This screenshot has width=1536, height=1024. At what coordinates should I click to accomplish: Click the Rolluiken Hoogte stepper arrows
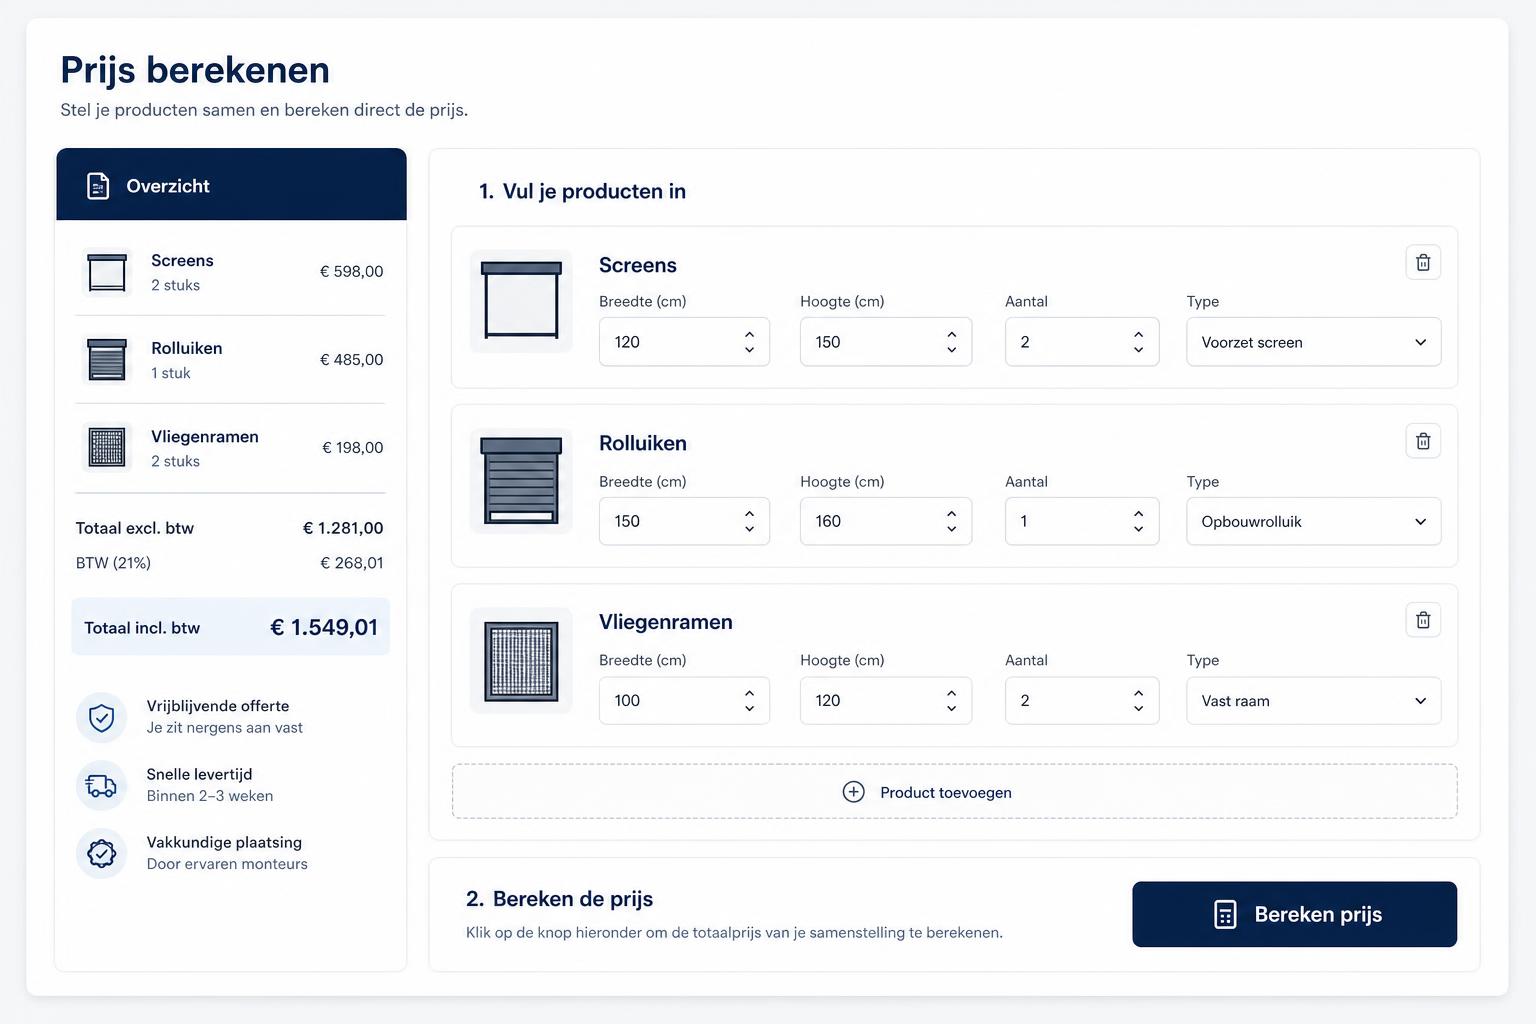[x=951, y=521]
